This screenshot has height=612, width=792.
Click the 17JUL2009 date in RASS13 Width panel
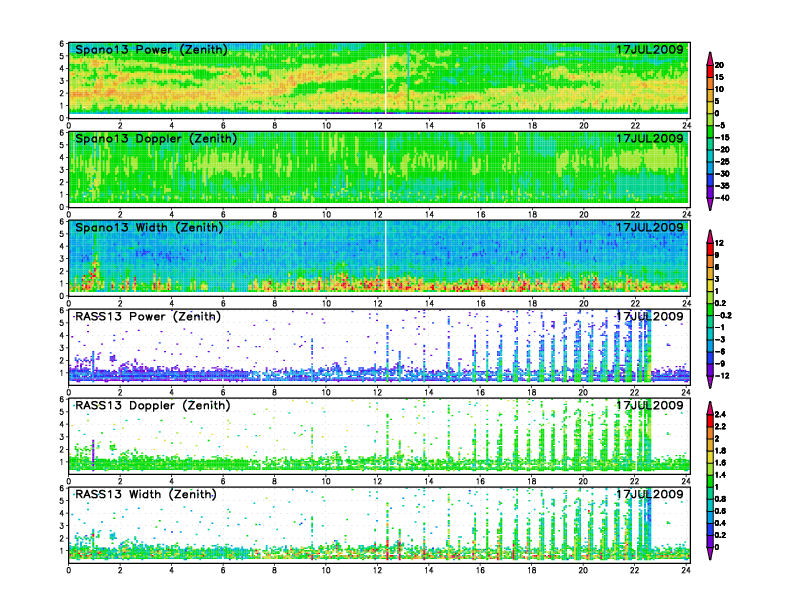click(x=650, y=494)
